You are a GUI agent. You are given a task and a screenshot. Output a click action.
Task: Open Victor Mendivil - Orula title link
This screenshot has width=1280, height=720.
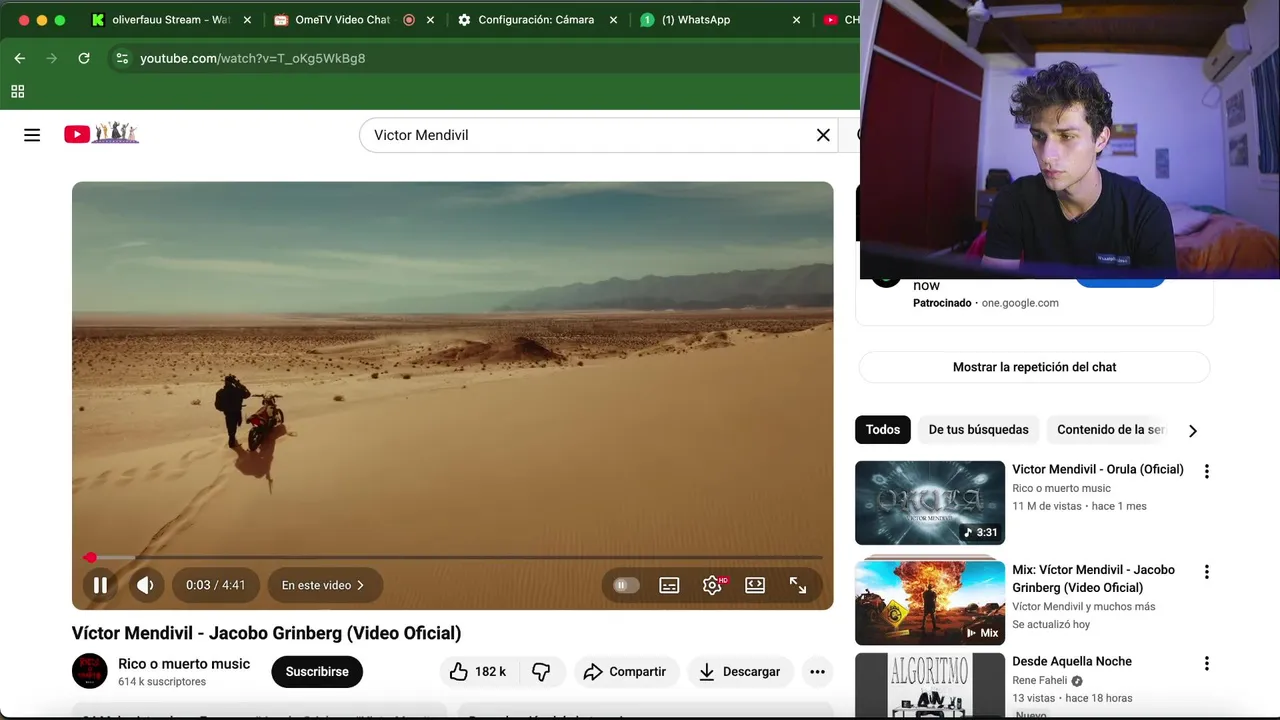[x=1097, y=469]
